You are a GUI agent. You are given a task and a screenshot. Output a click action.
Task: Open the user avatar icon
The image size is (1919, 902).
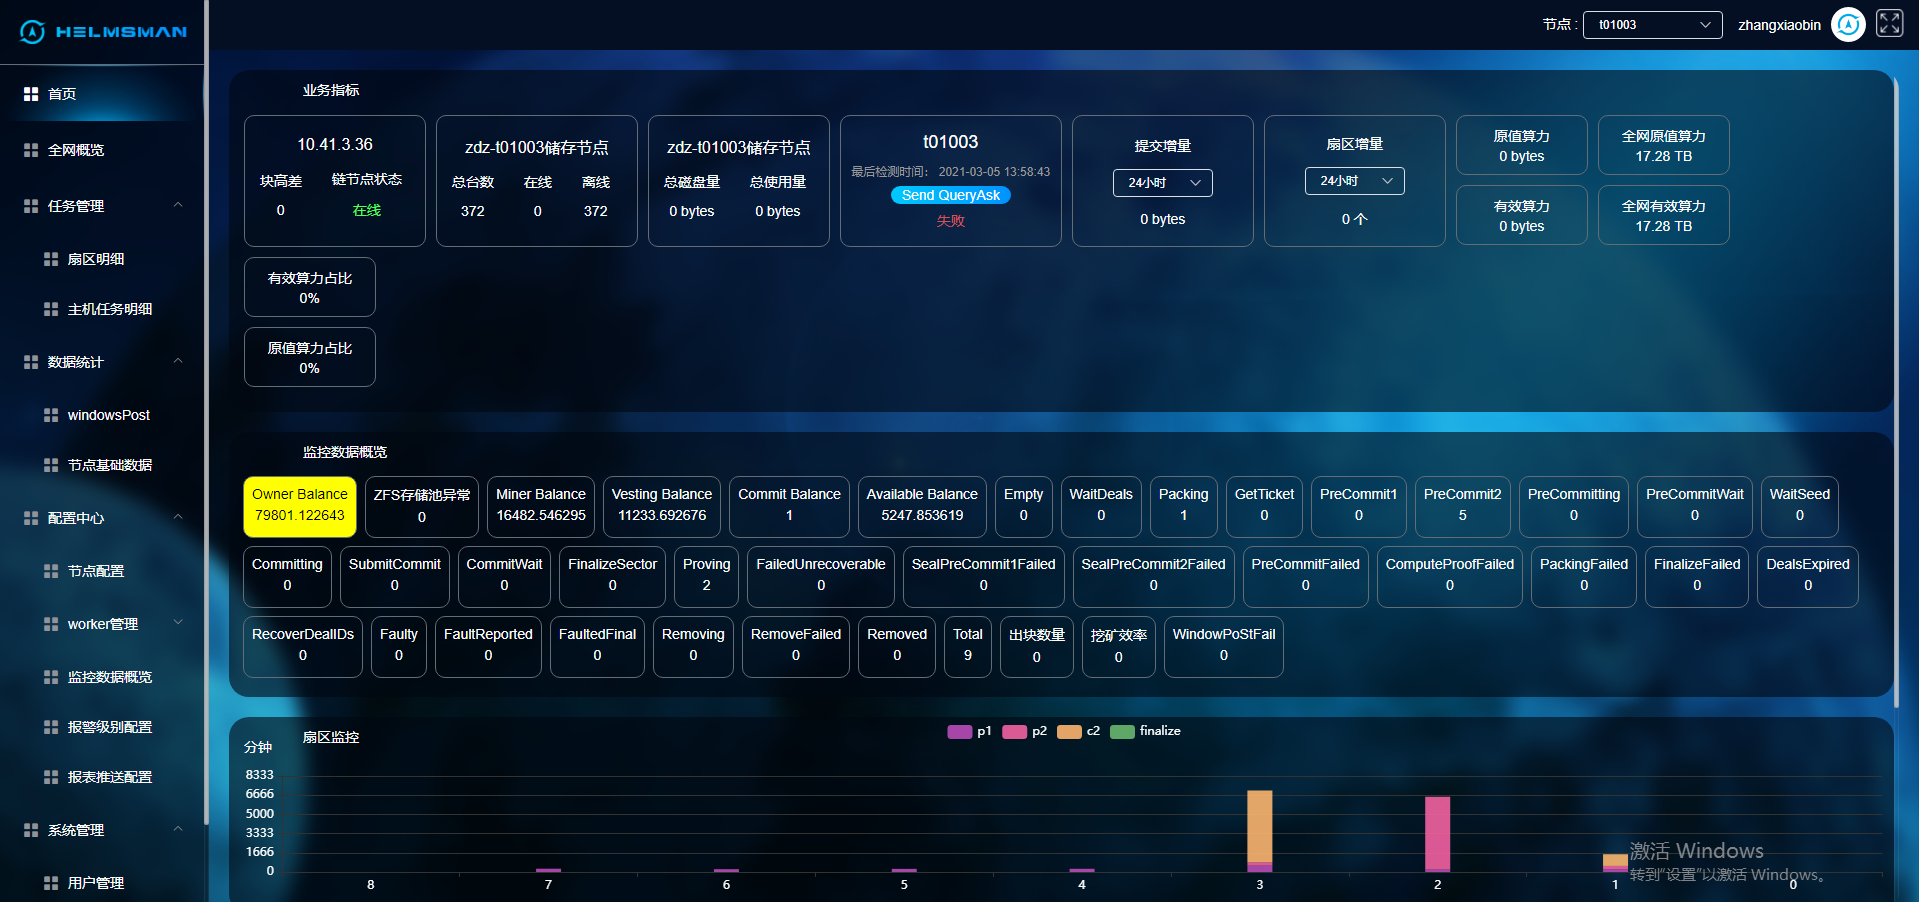pyautogui.click(x=1847, y=24)
